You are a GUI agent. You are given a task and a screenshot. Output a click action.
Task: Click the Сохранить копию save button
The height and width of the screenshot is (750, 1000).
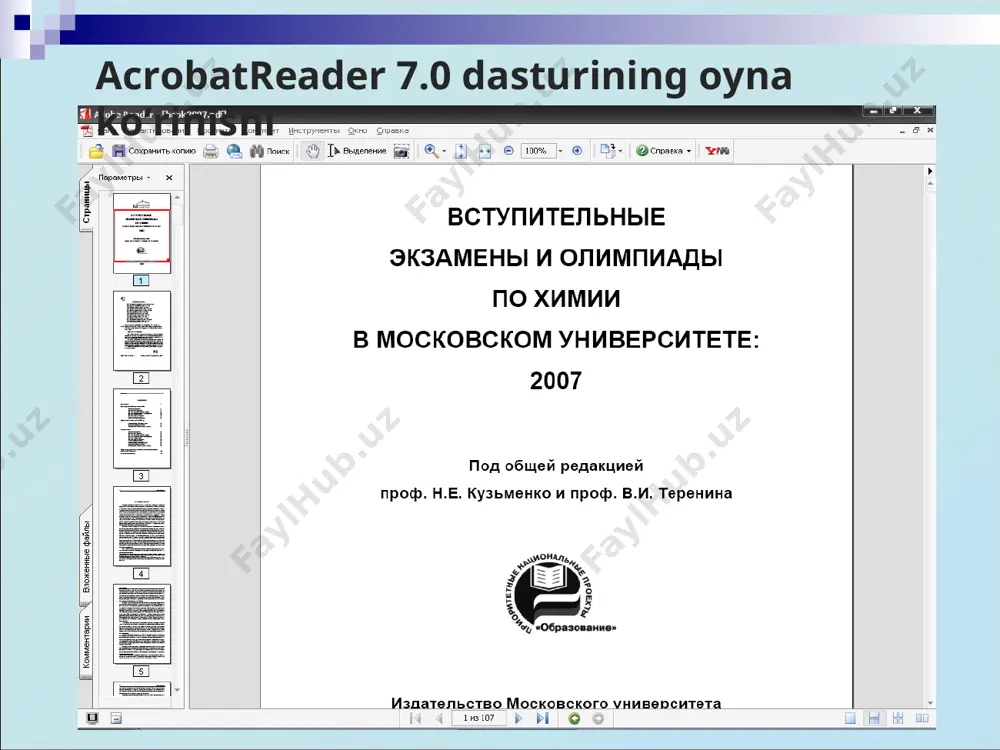154,151
